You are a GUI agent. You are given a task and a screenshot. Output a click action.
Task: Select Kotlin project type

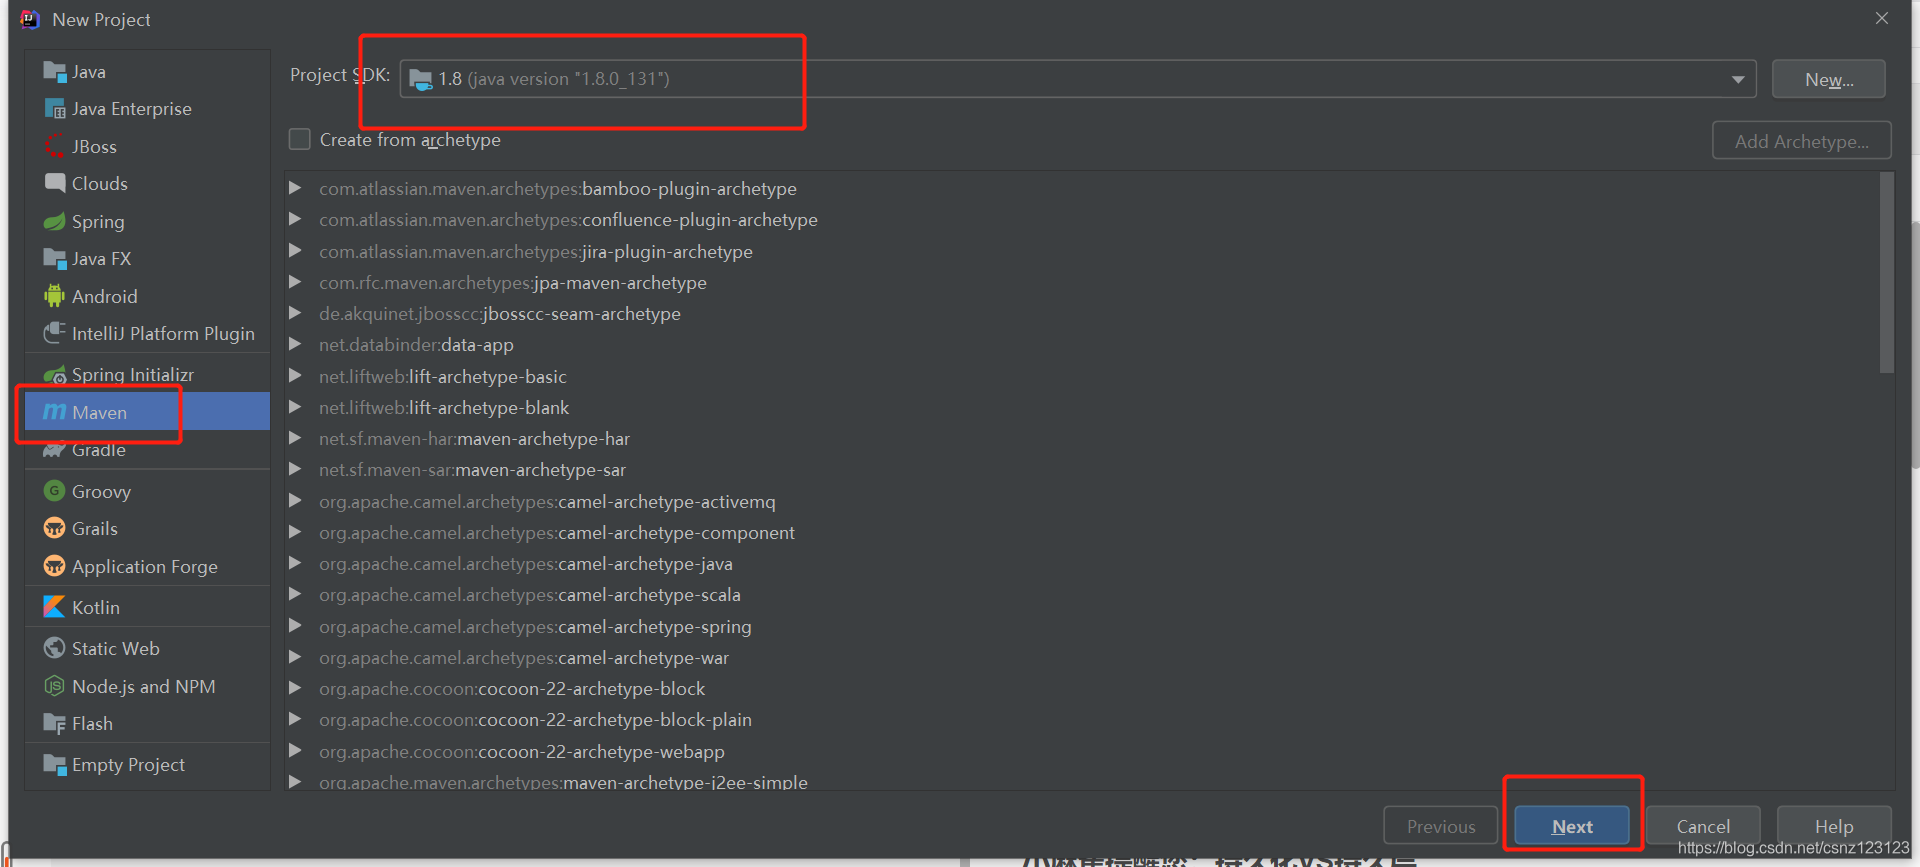click(x=147, y=607)
